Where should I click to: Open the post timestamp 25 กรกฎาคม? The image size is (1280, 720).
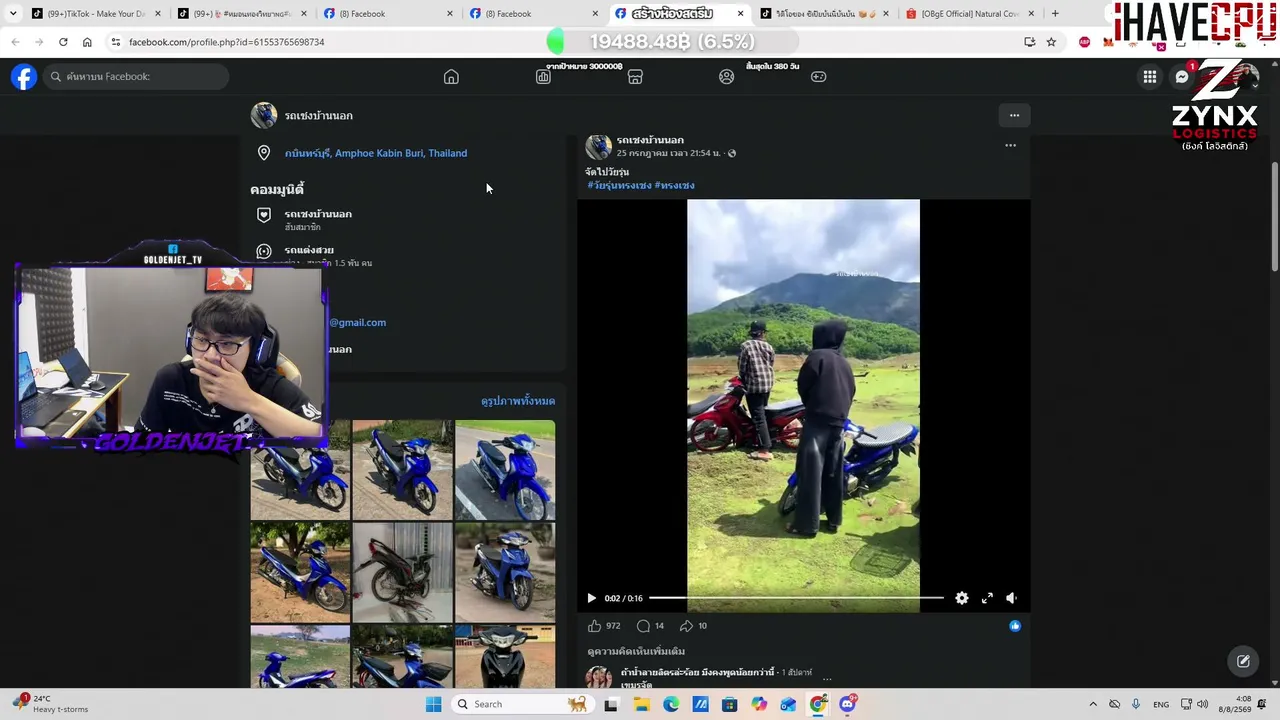click(668, 153)
